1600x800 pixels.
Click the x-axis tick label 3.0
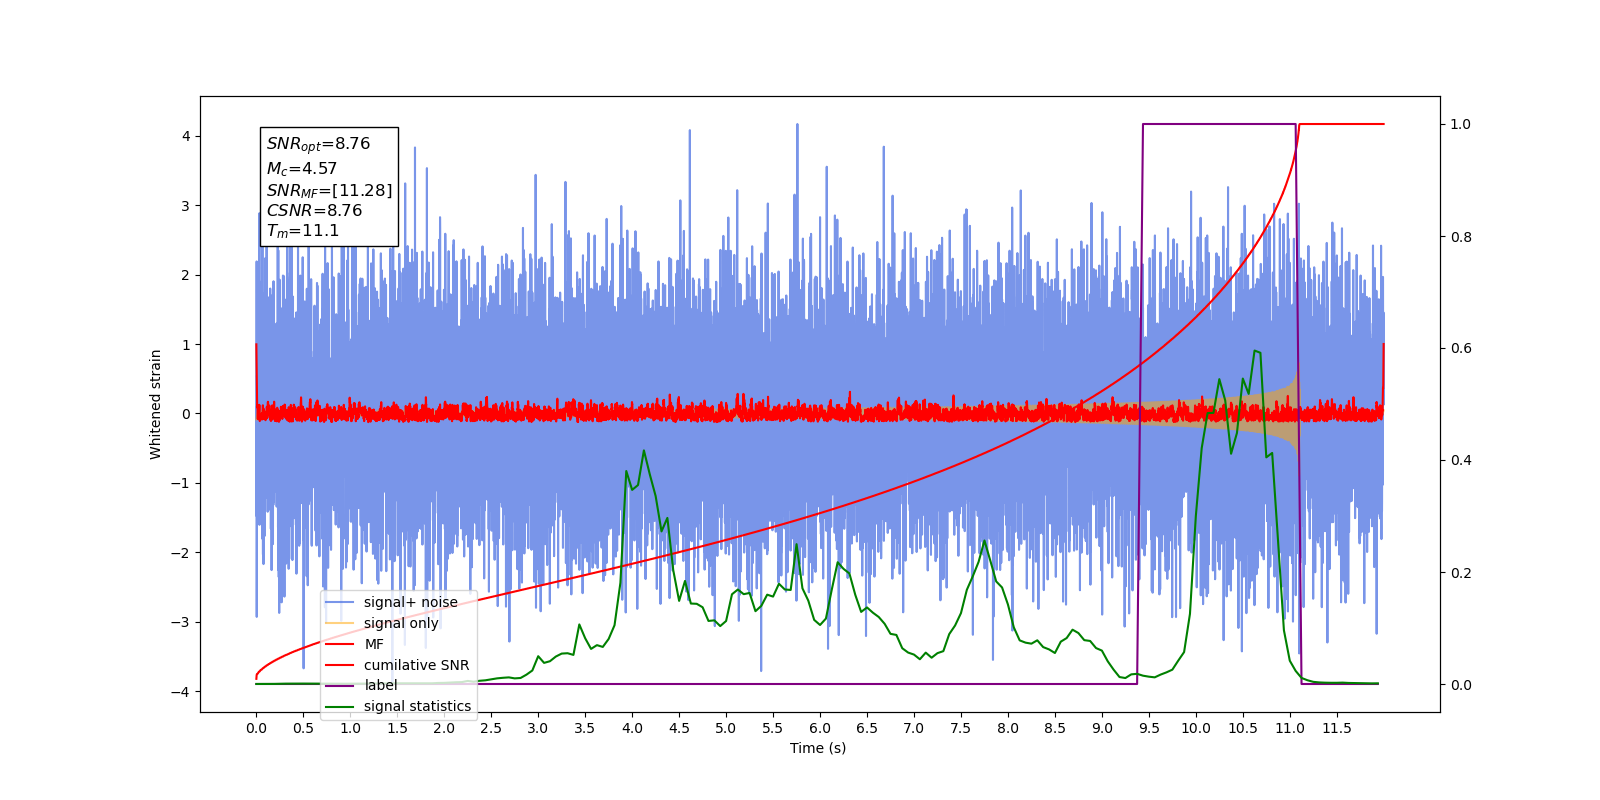(538, 728)
